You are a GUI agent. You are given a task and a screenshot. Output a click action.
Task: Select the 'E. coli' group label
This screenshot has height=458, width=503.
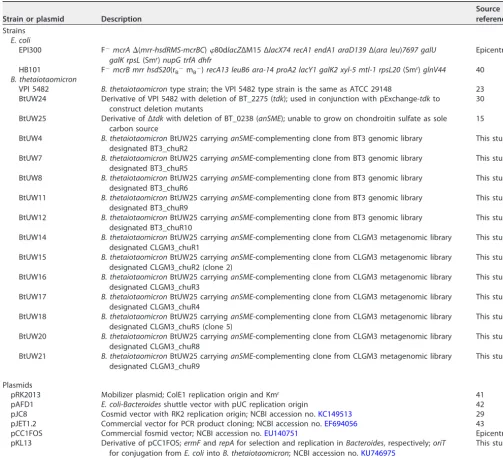coord(20,40)
